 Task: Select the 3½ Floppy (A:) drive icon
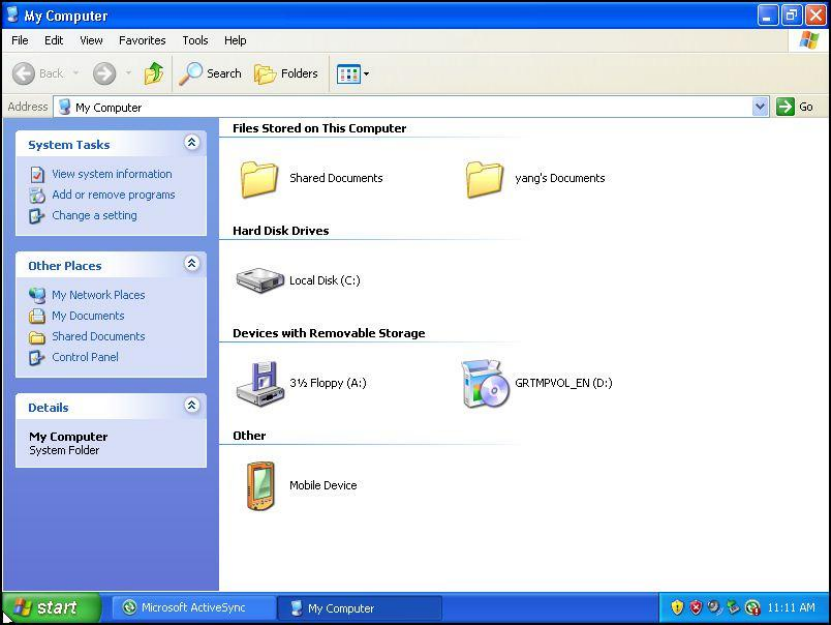click(x=259, y=384)
